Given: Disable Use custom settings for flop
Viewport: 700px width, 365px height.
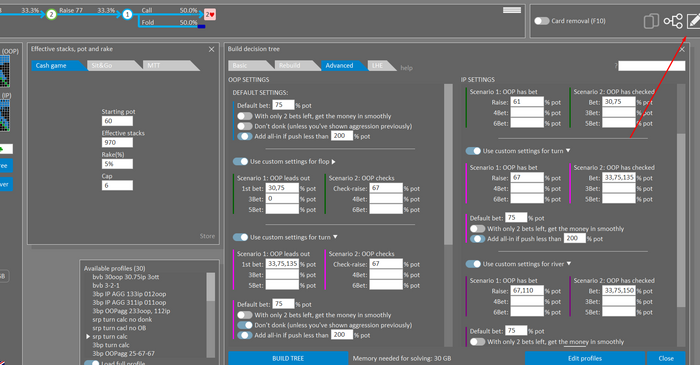Looking at the screenshot, I should point(240,162).
